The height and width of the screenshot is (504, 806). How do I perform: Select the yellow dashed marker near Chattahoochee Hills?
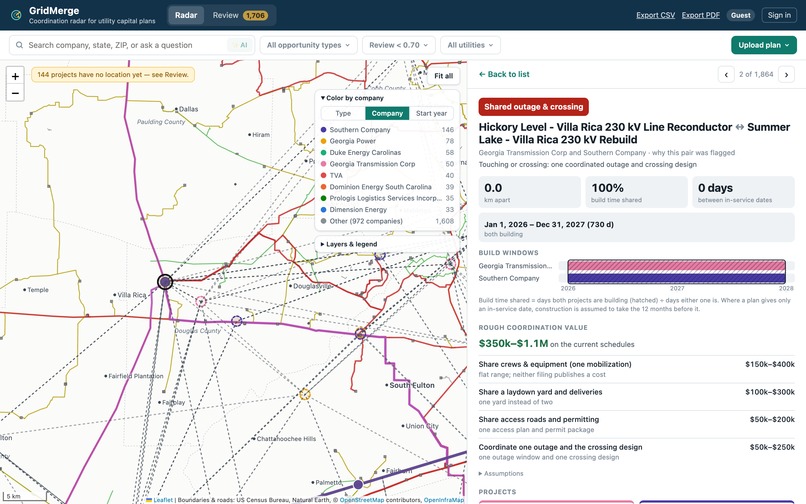coord(305,394)
